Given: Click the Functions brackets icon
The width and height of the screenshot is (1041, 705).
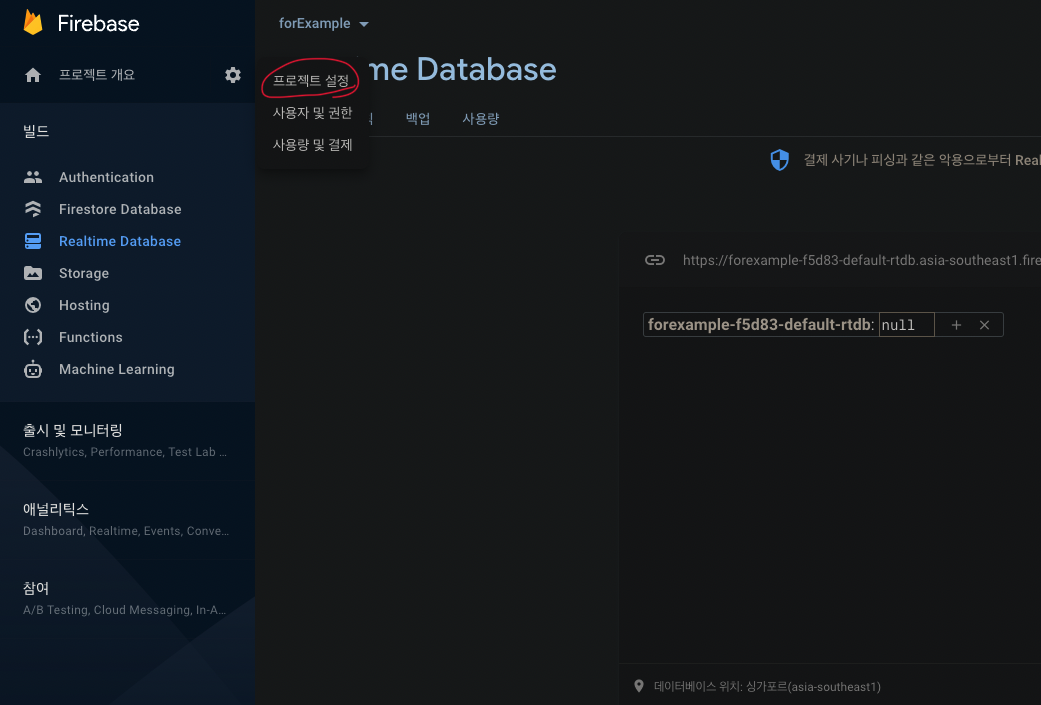Looking at the screenshot, I should (x=33, y=337).
